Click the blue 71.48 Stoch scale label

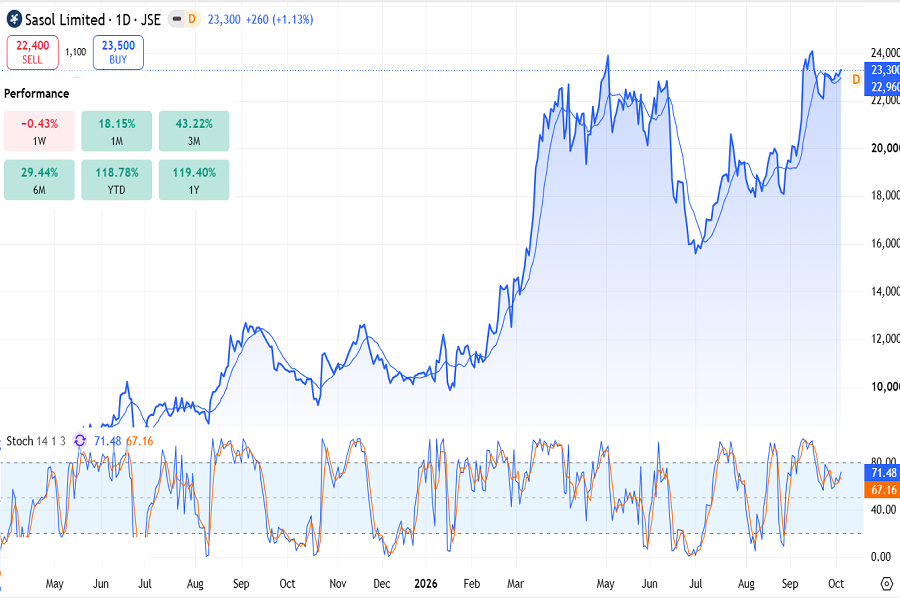[x=882, y=473]
